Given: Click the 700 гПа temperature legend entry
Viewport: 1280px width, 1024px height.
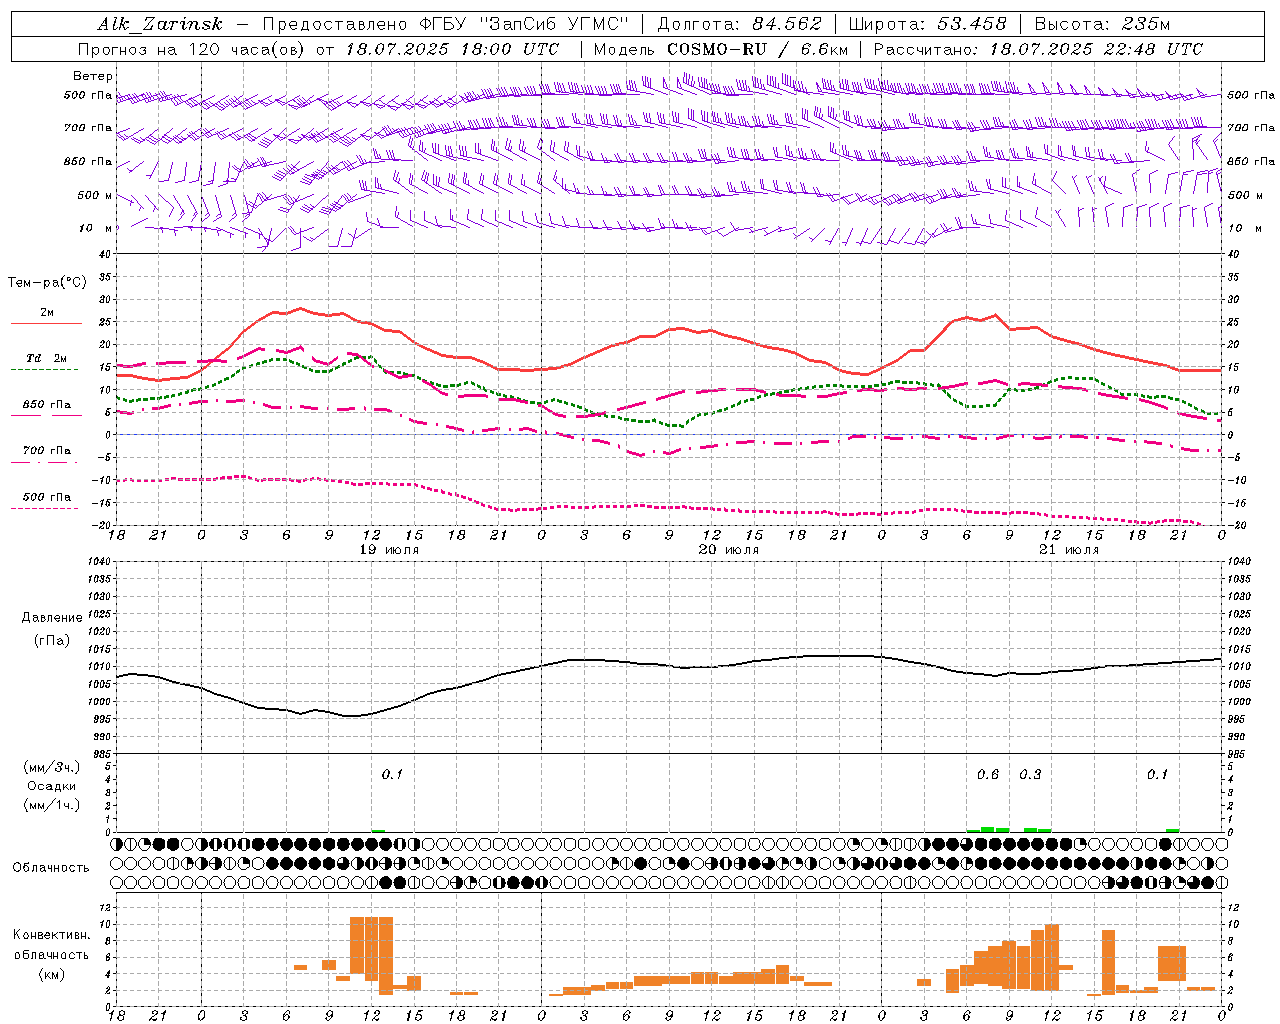Looking at the screenshot, I should [46, 455].
